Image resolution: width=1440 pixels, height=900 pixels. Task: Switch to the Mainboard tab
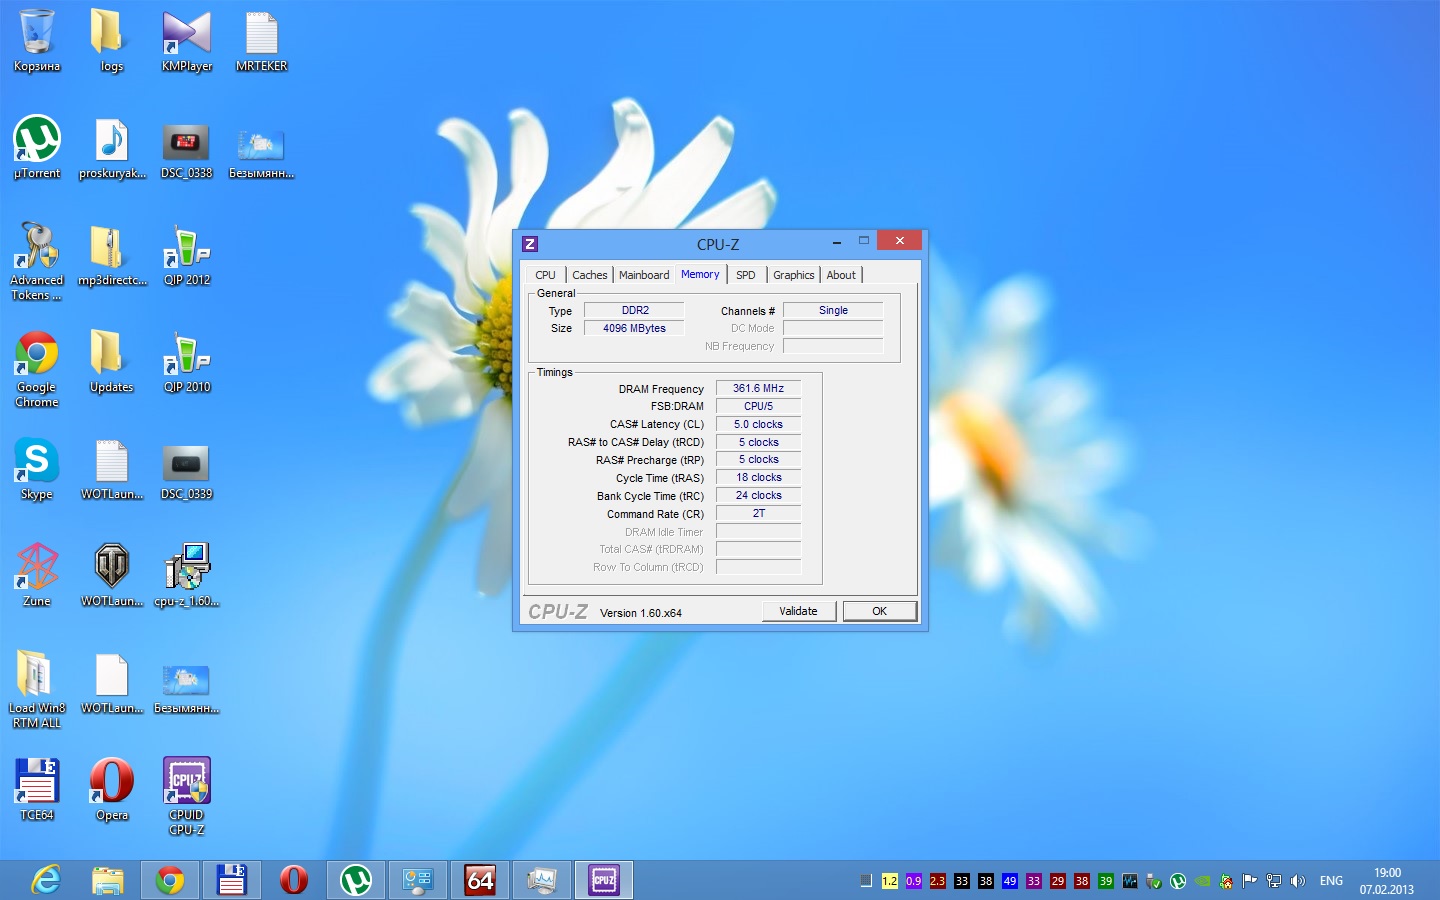pyautogui.click(x=644, y=275)
